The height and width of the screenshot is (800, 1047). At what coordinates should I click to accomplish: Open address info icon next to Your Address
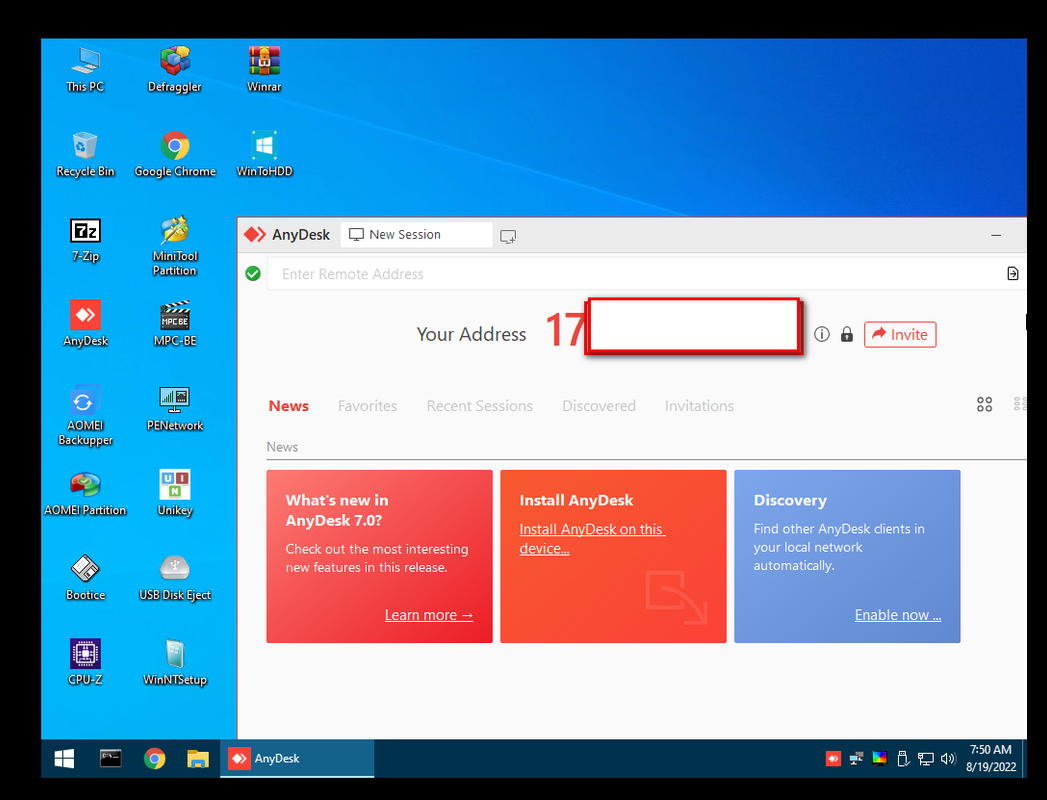(x=822, y=334)
